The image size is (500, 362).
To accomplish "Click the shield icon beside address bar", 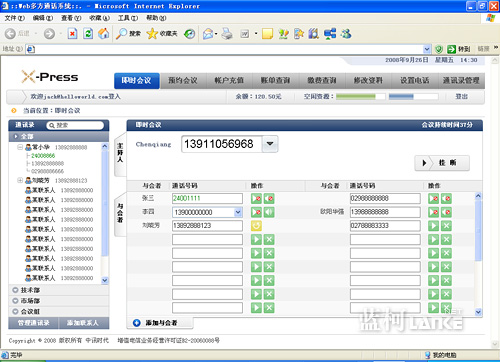I will (439, 49).
